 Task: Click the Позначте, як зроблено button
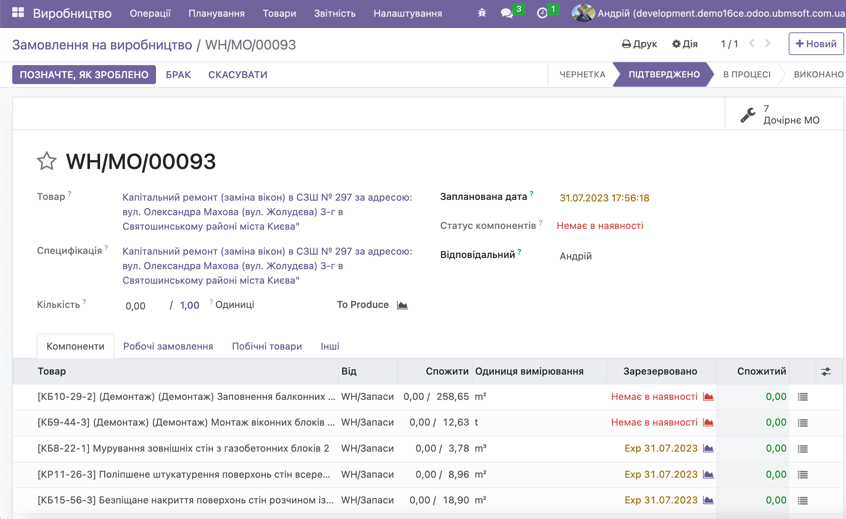point(84,75)
